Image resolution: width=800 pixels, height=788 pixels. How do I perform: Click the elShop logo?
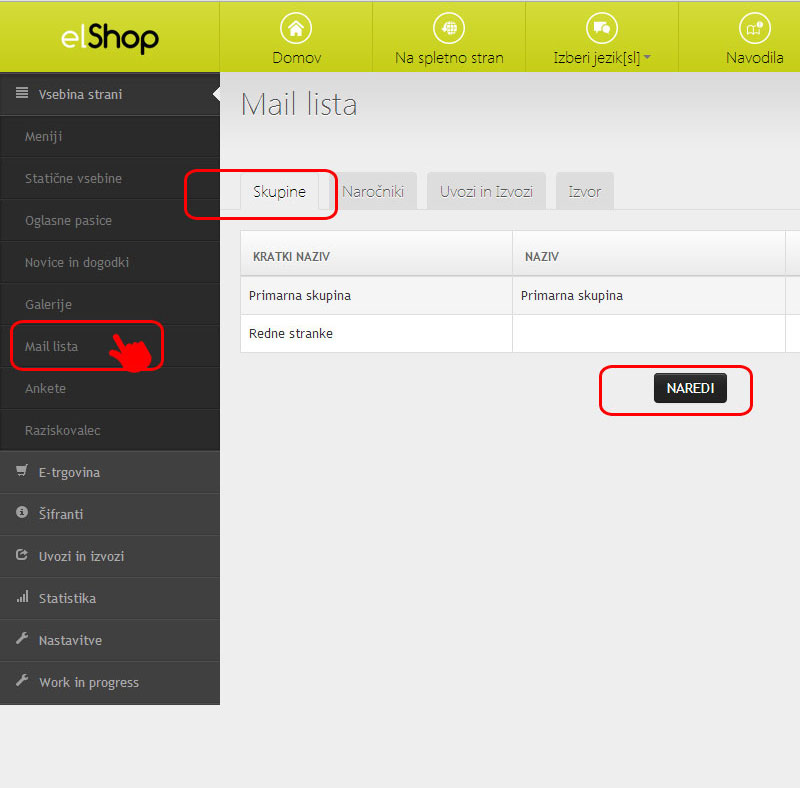pos(110,38)
